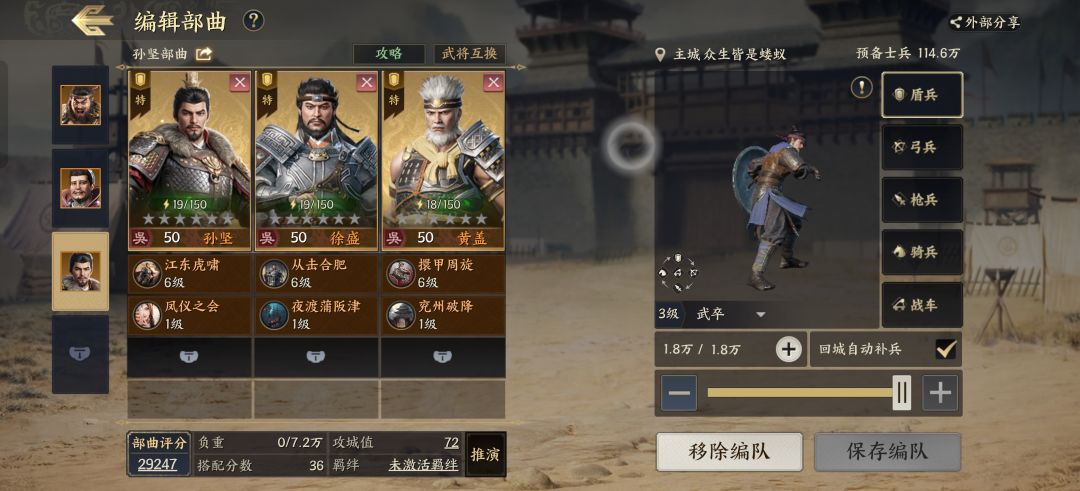Tap the plus icon beside 1.8万 troops
1080x491 pixels.
789,349
